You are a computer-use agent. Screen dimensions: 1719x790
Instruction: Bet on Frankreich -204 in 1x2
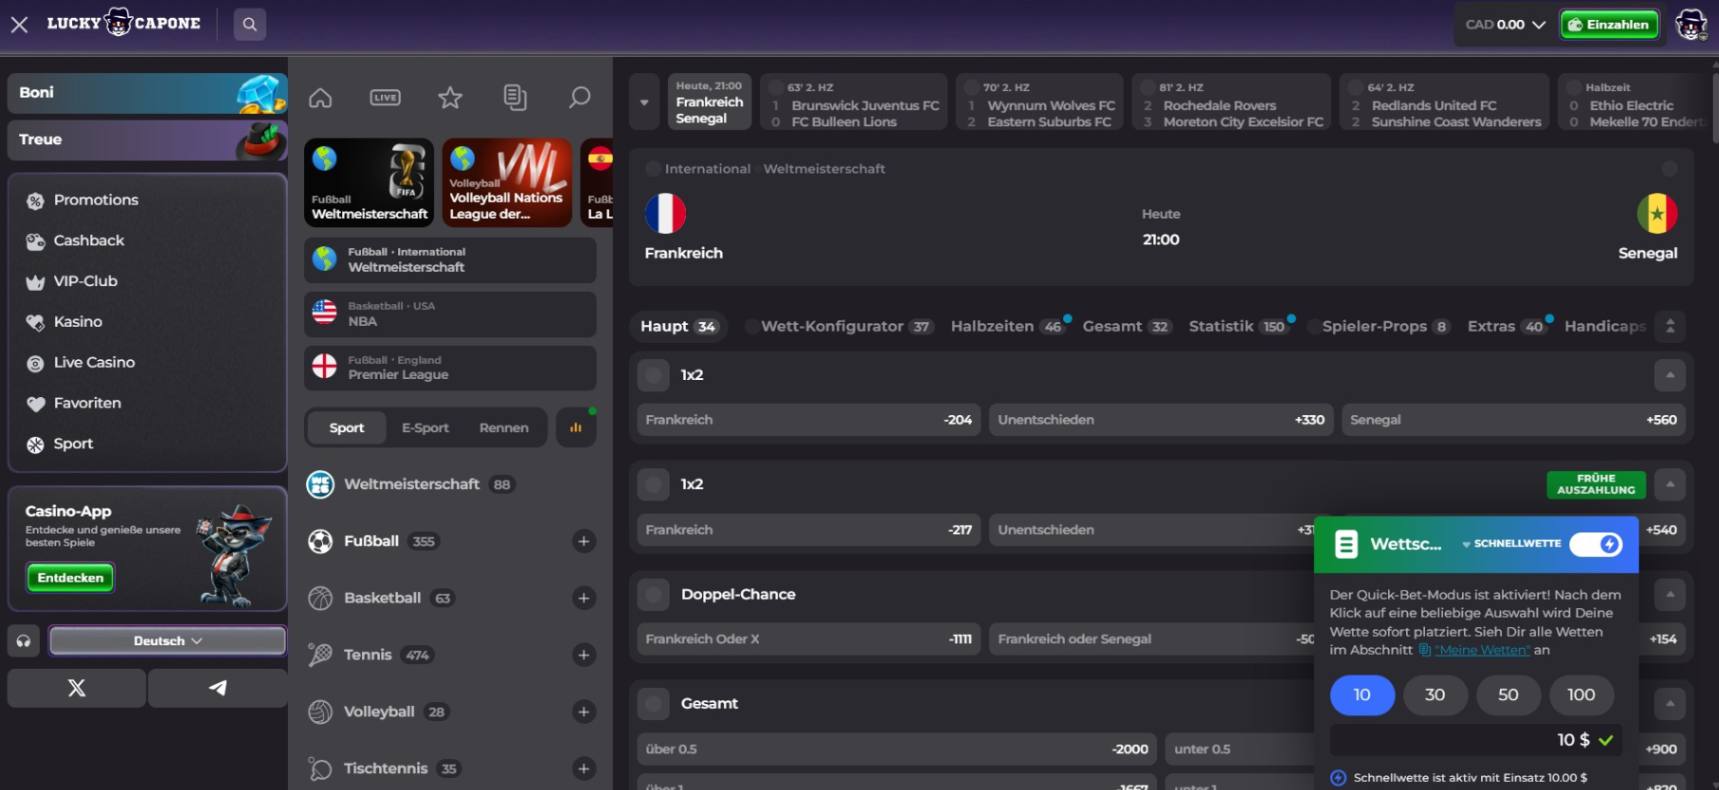click(x=808, y=420)
